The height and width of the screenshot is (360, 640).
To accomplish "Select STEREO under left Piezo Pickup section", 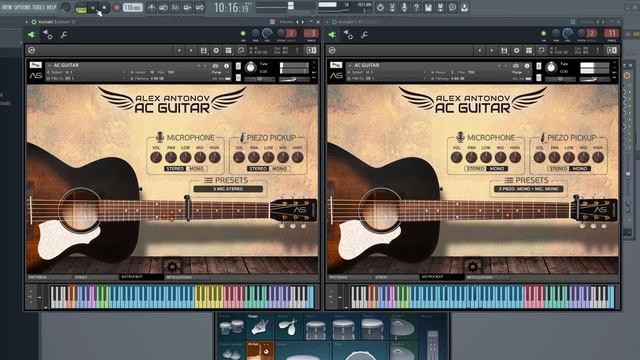I will 258,168.
